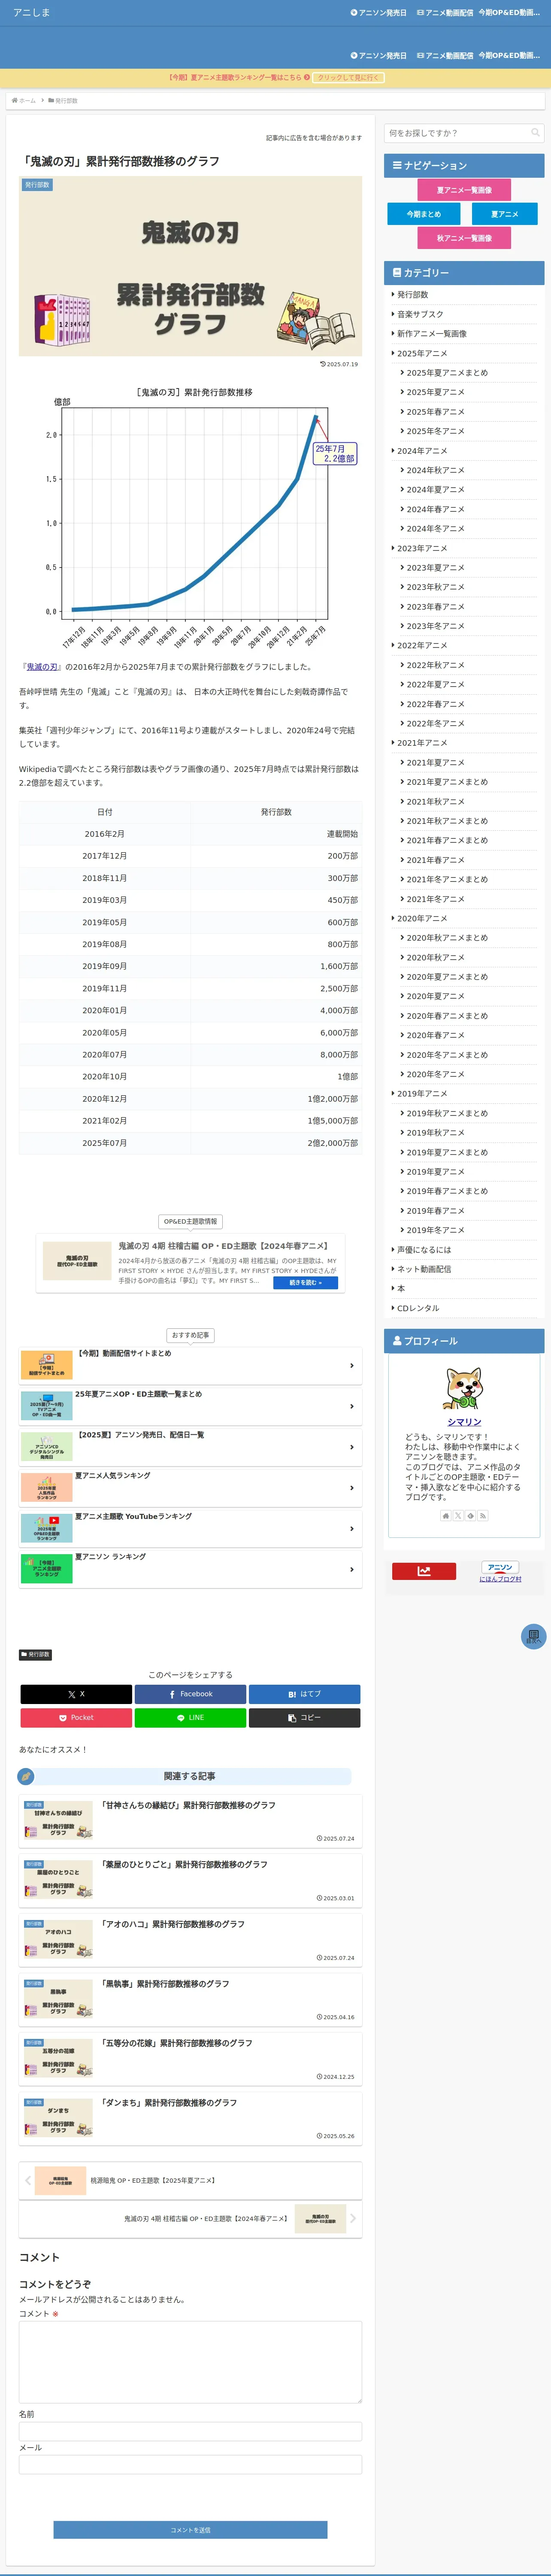
Task: Open the 【2025夏】アニソン発売日、配信日一覧 row arrow
Action: click(x=351, y=1447)
